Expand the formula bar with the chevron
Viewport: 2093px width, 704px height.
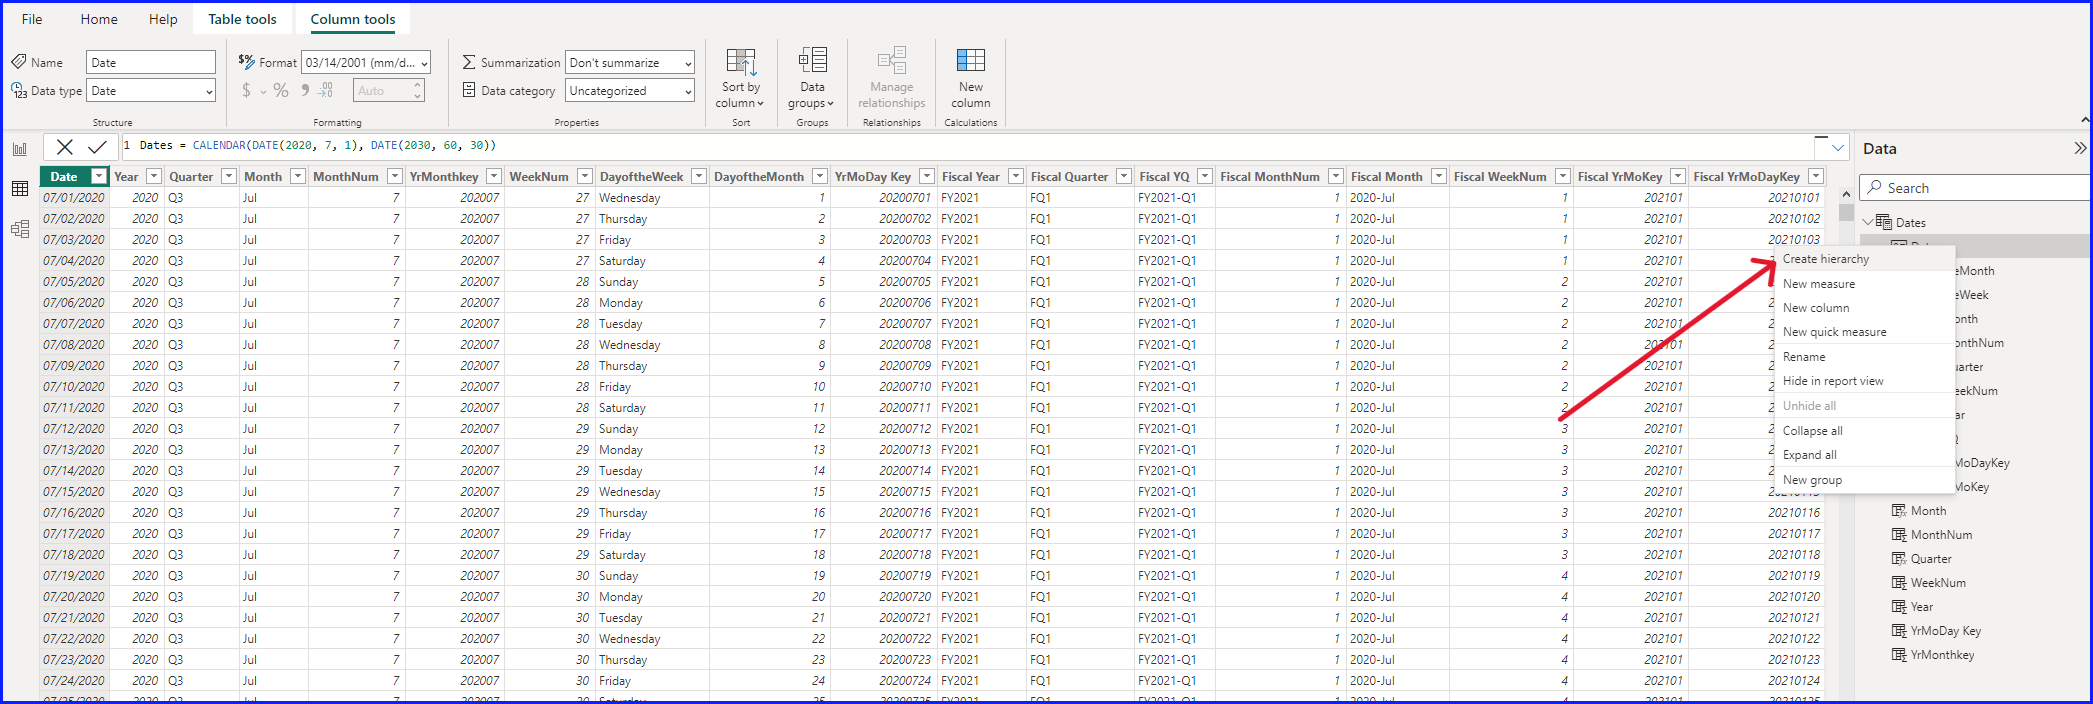click(x=1838, y=148)
